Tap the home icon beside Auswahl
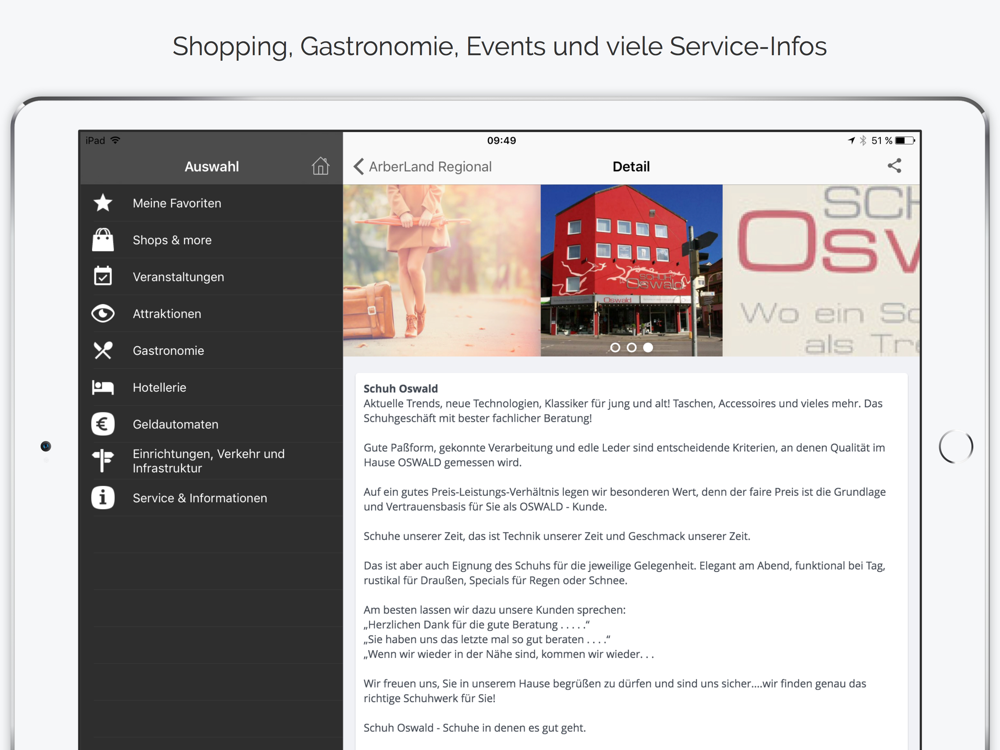This screenshot has width=1000, height=750. [320, 166]
